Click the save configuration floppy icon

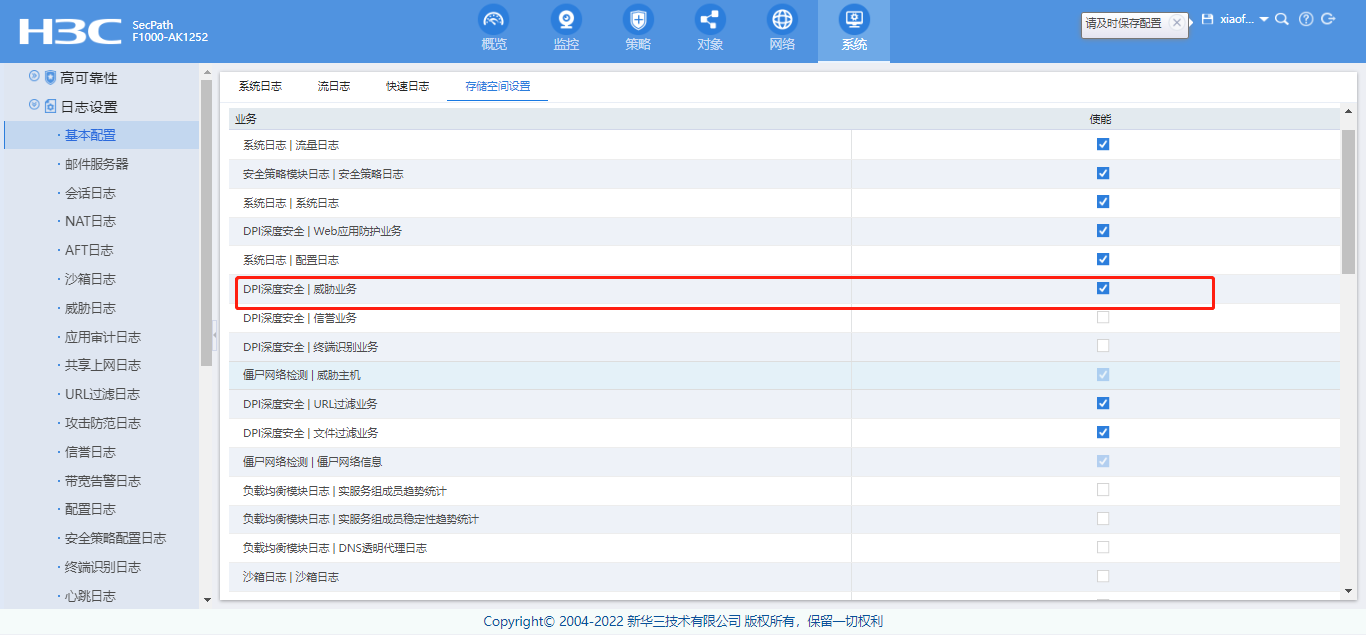[1207, 19]
